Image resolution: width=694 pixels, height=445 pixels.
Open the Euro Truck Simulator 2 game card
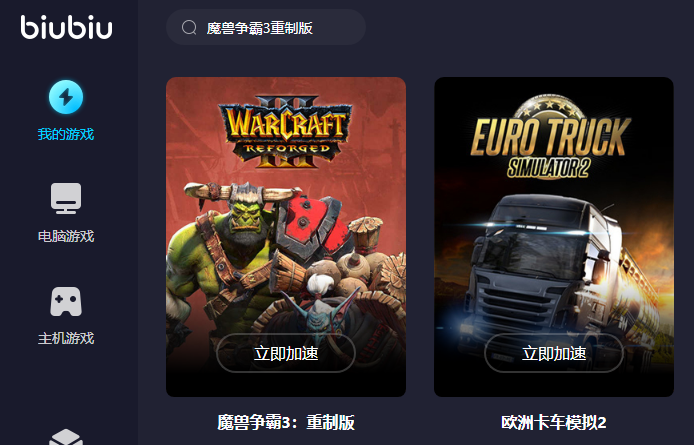coord(554,237)
